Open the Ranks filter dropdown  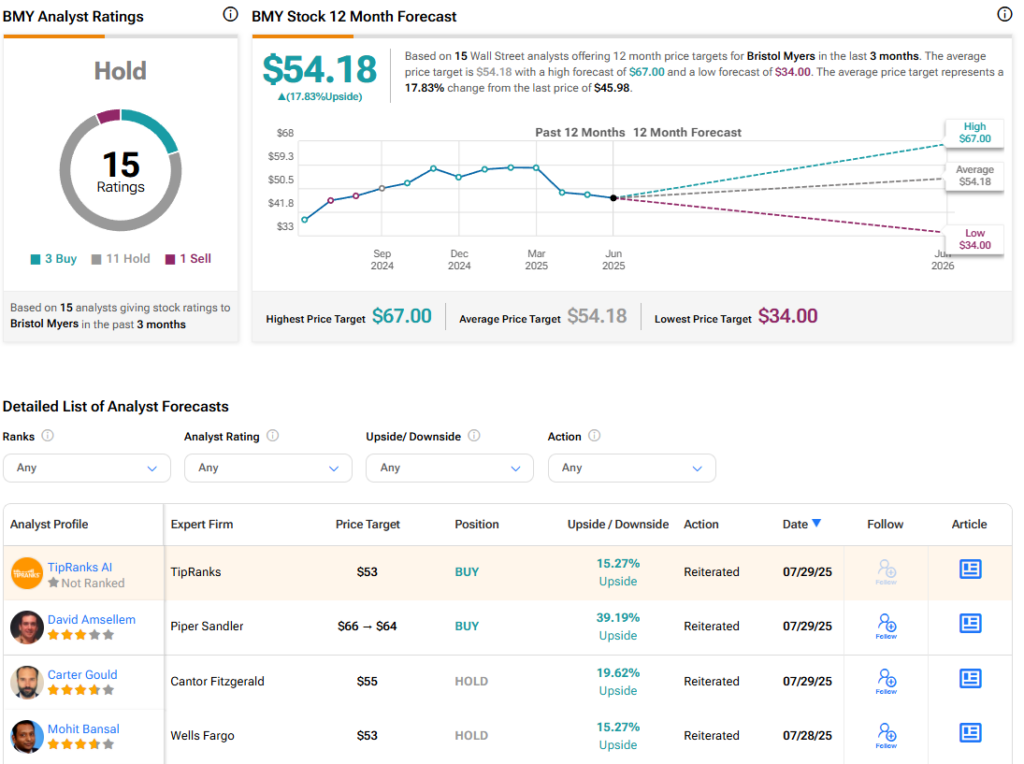point(87,468)
